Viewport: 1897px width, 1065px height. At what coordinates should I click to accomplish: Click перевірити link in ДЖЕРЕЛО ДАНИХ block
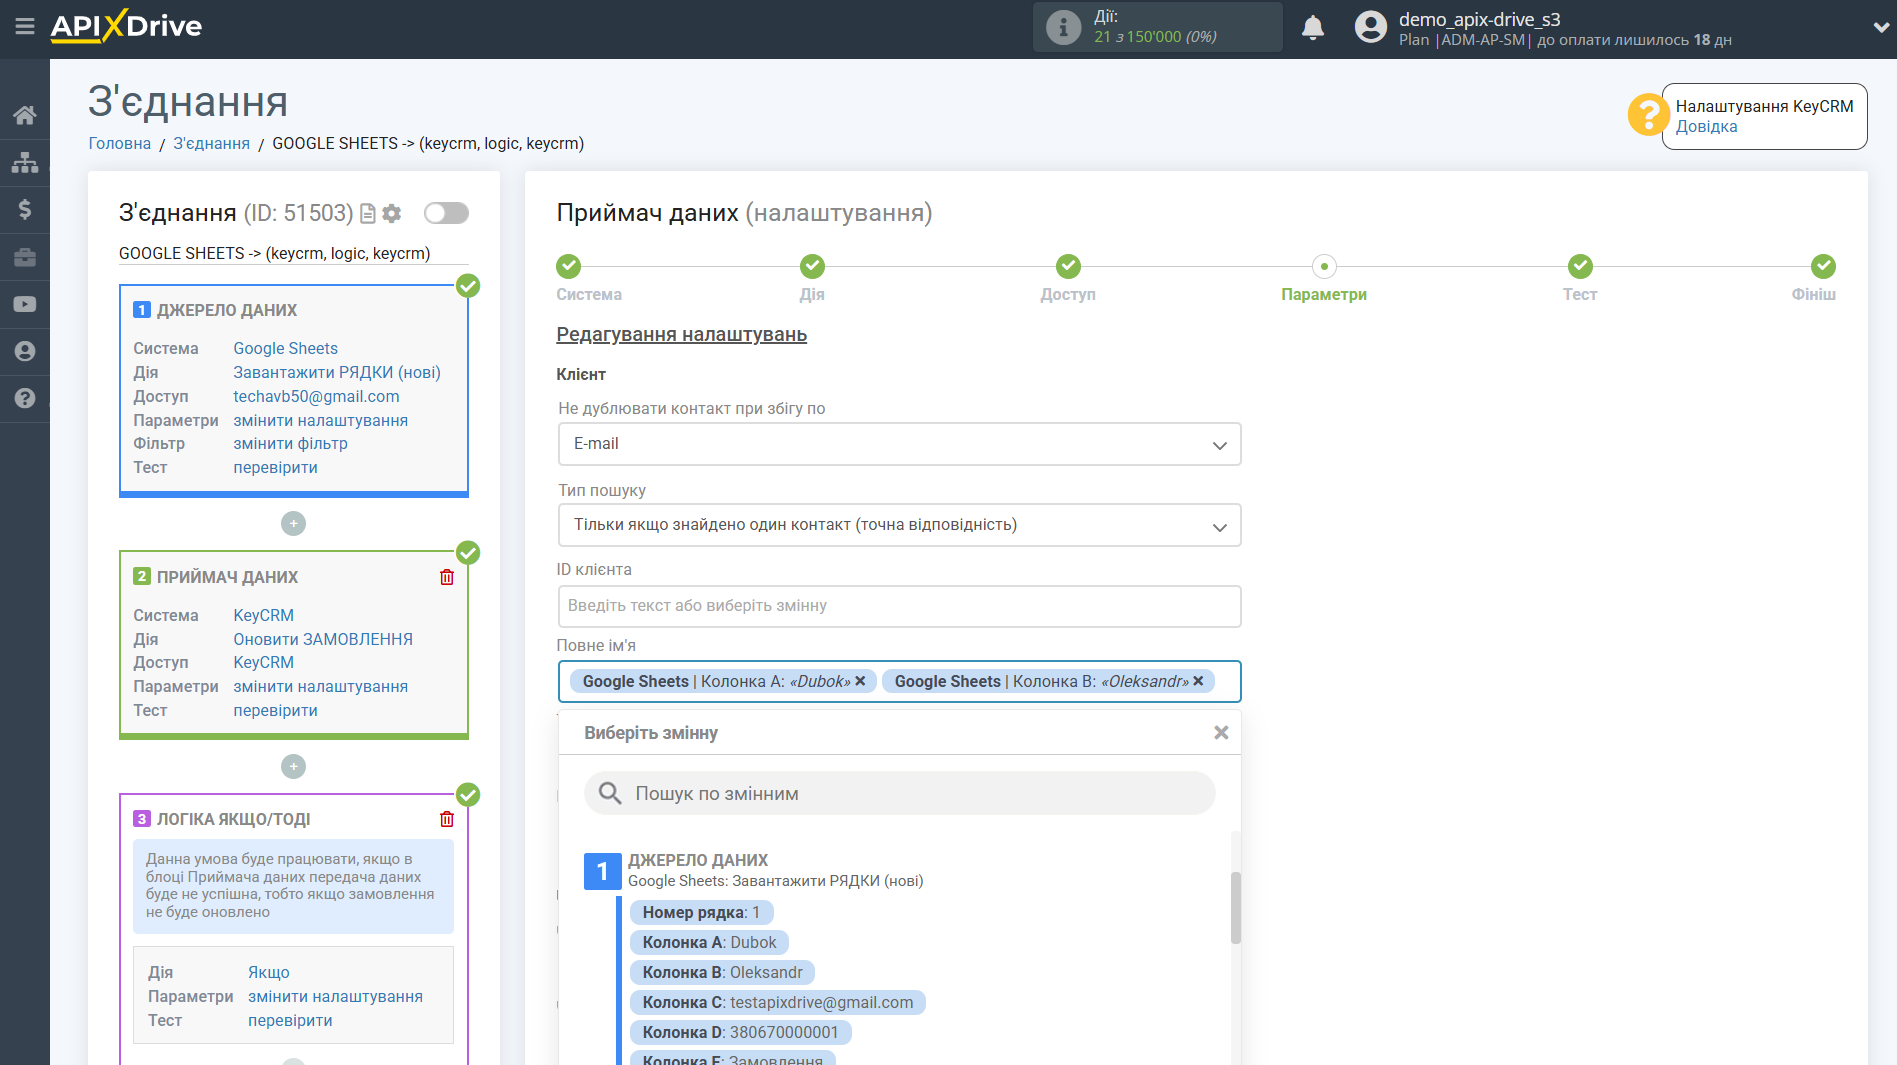276,467
